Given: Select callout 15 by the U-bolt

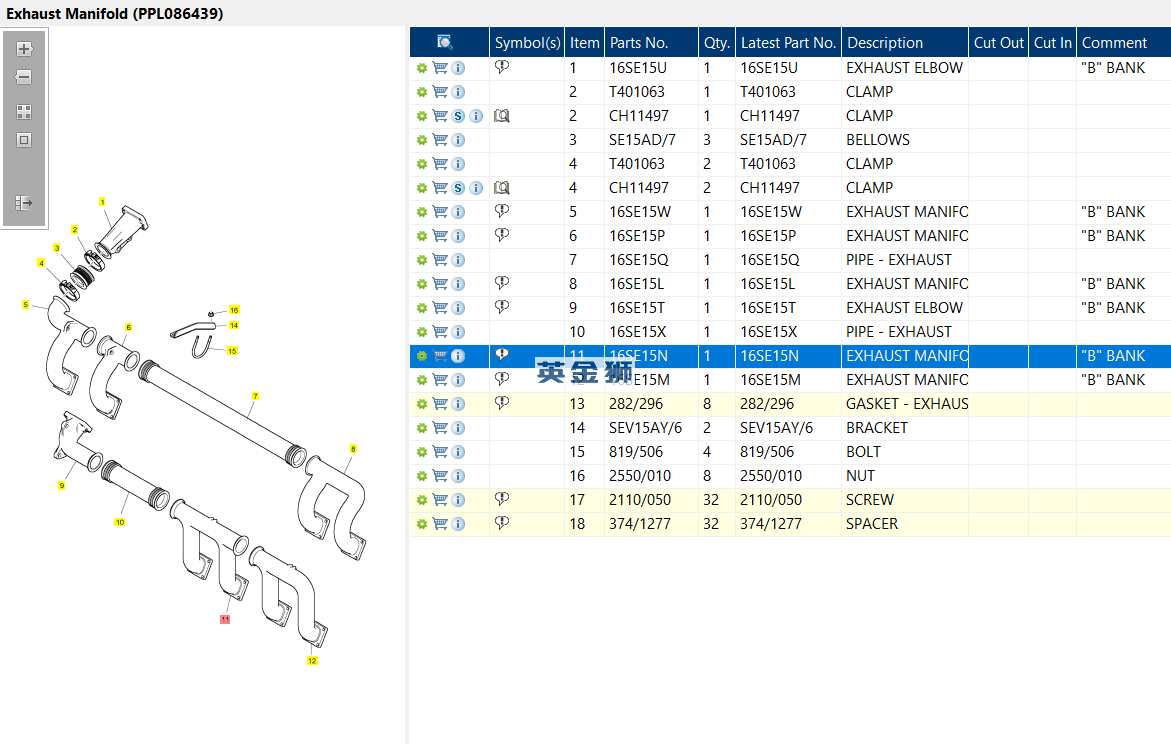Looking at the screenshot, I should [x=232, y=350].
